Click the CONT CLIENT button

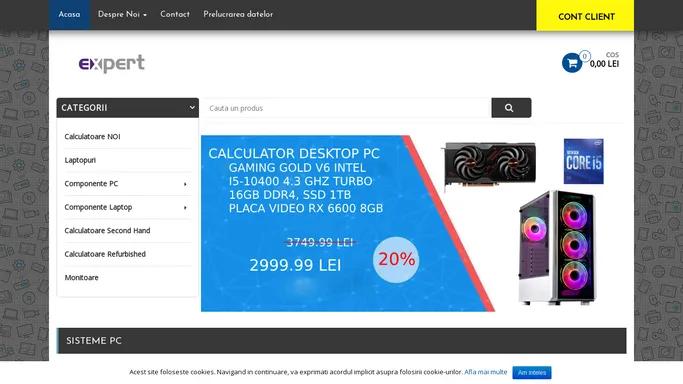point(585,16)
